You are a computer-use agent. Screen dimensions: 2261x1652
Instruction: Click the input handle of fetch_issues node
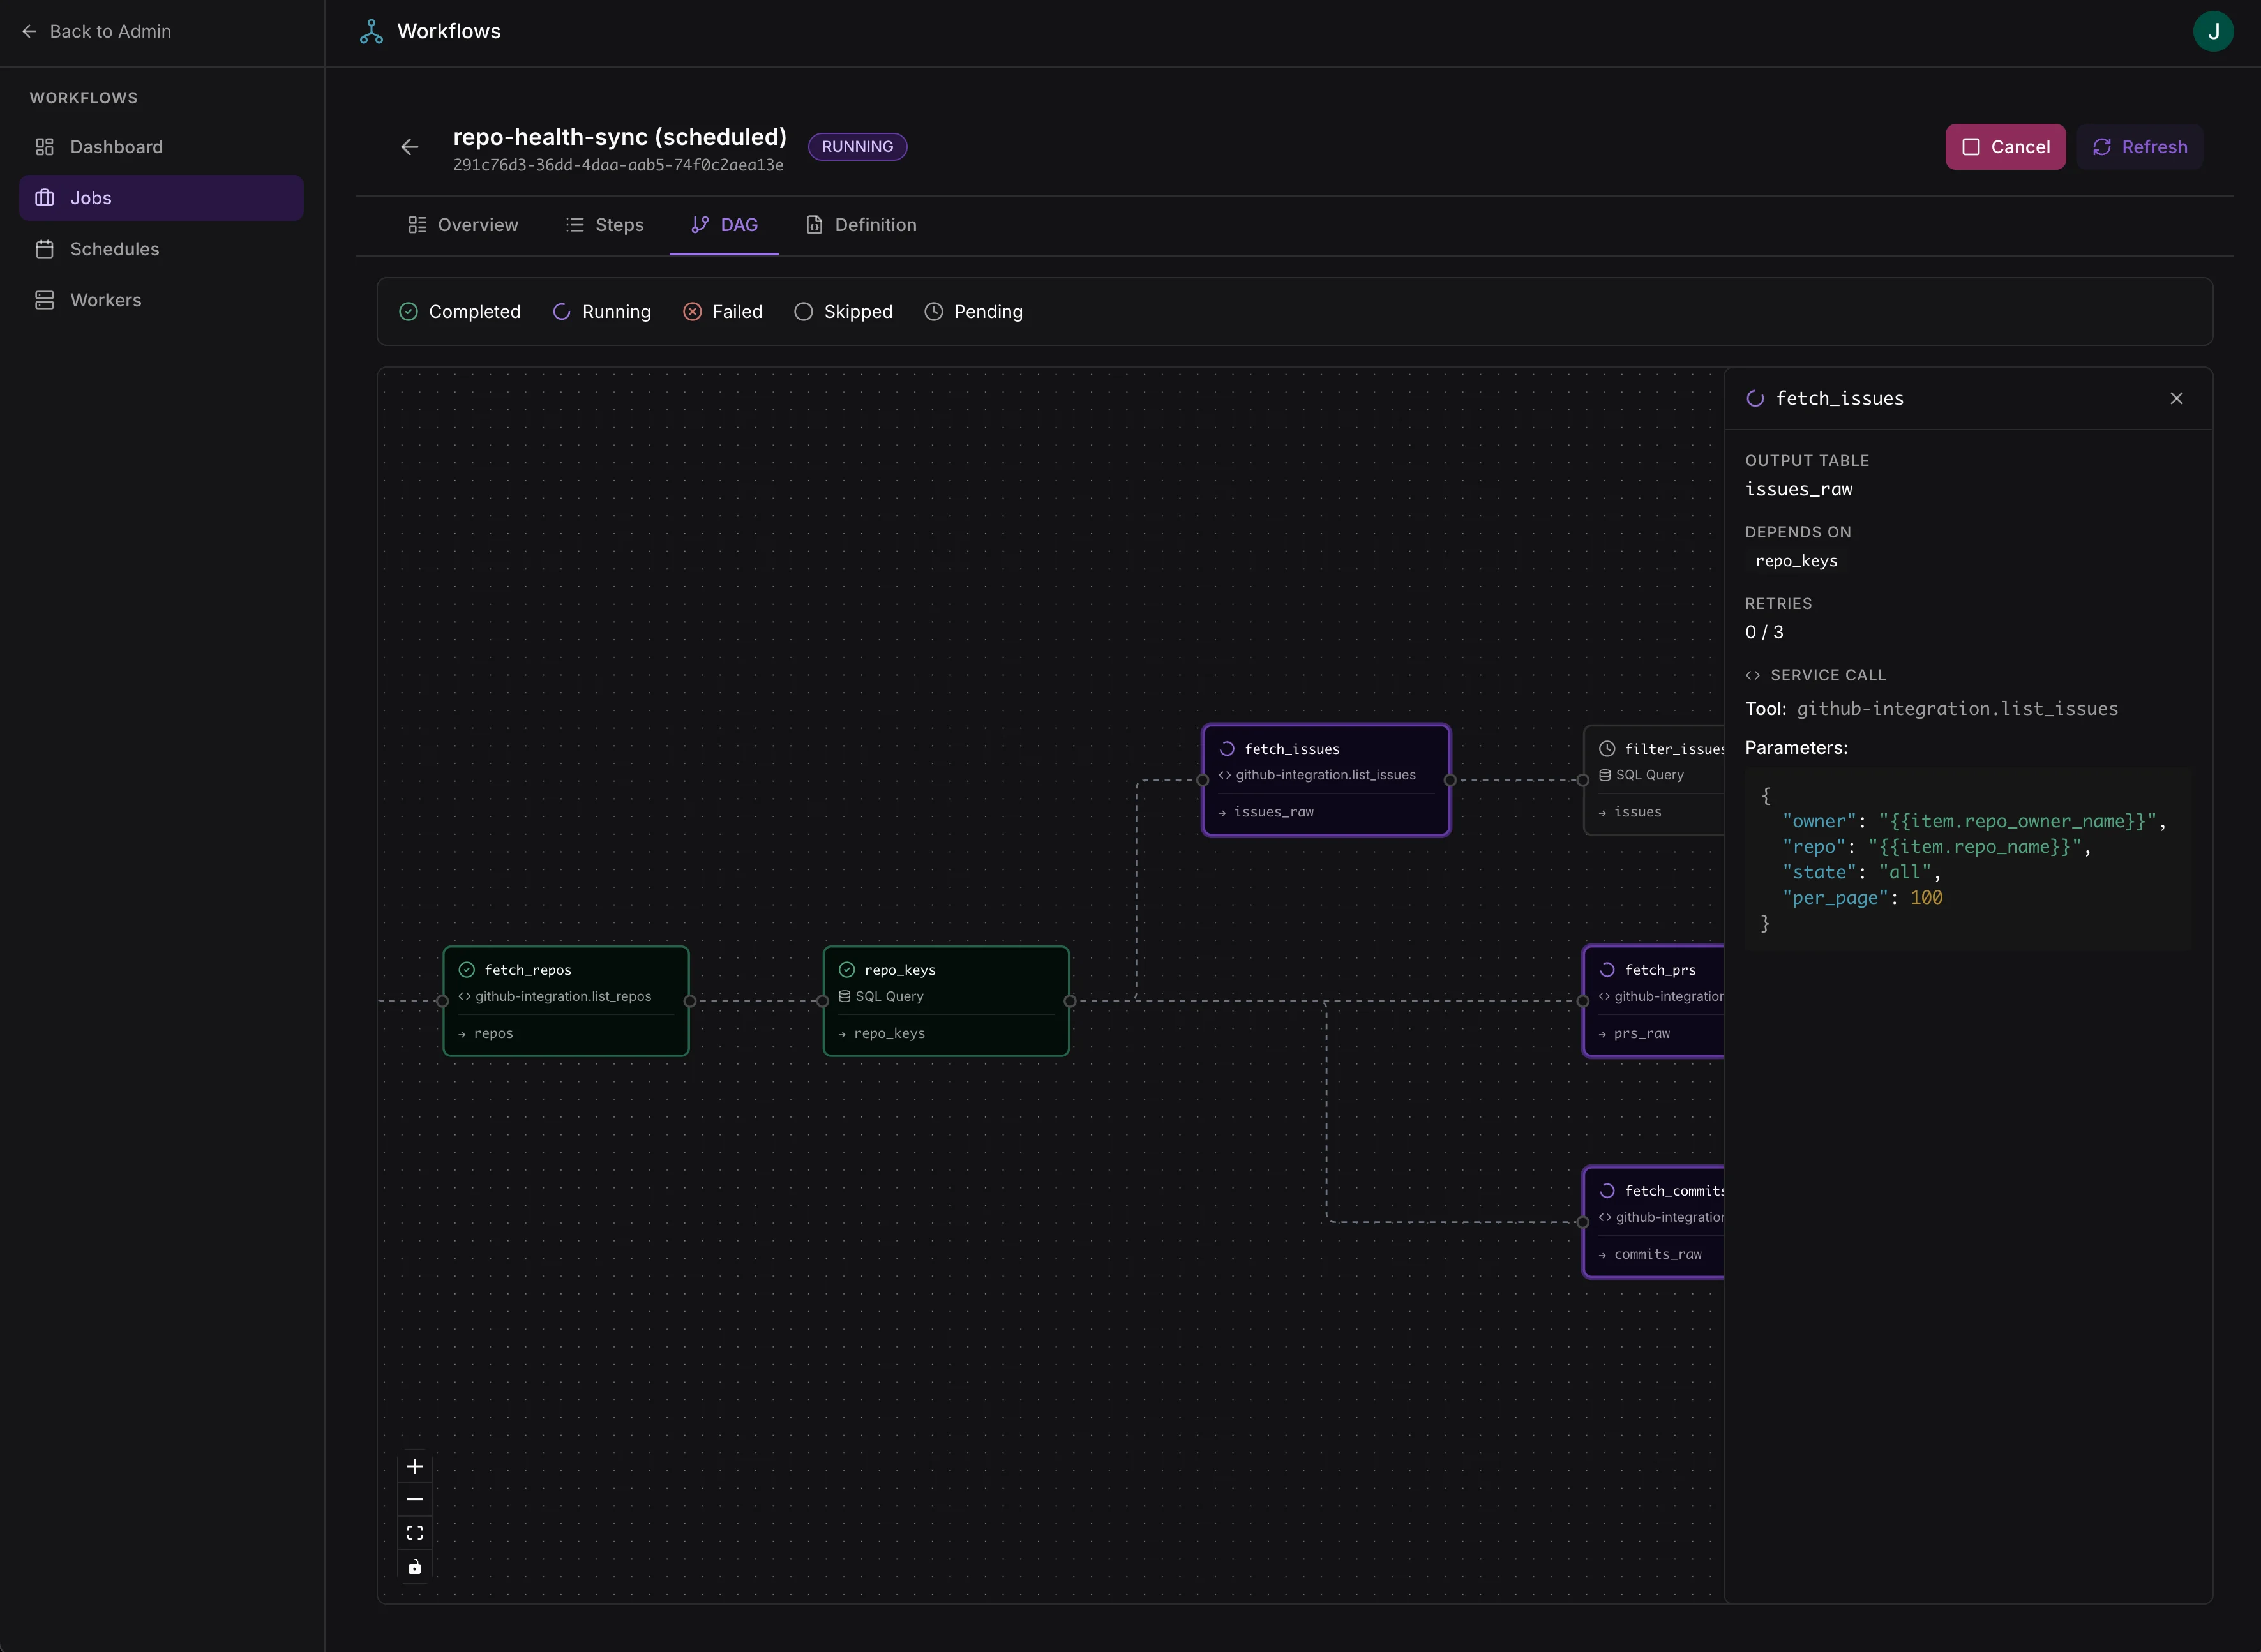coord(1203,780)
